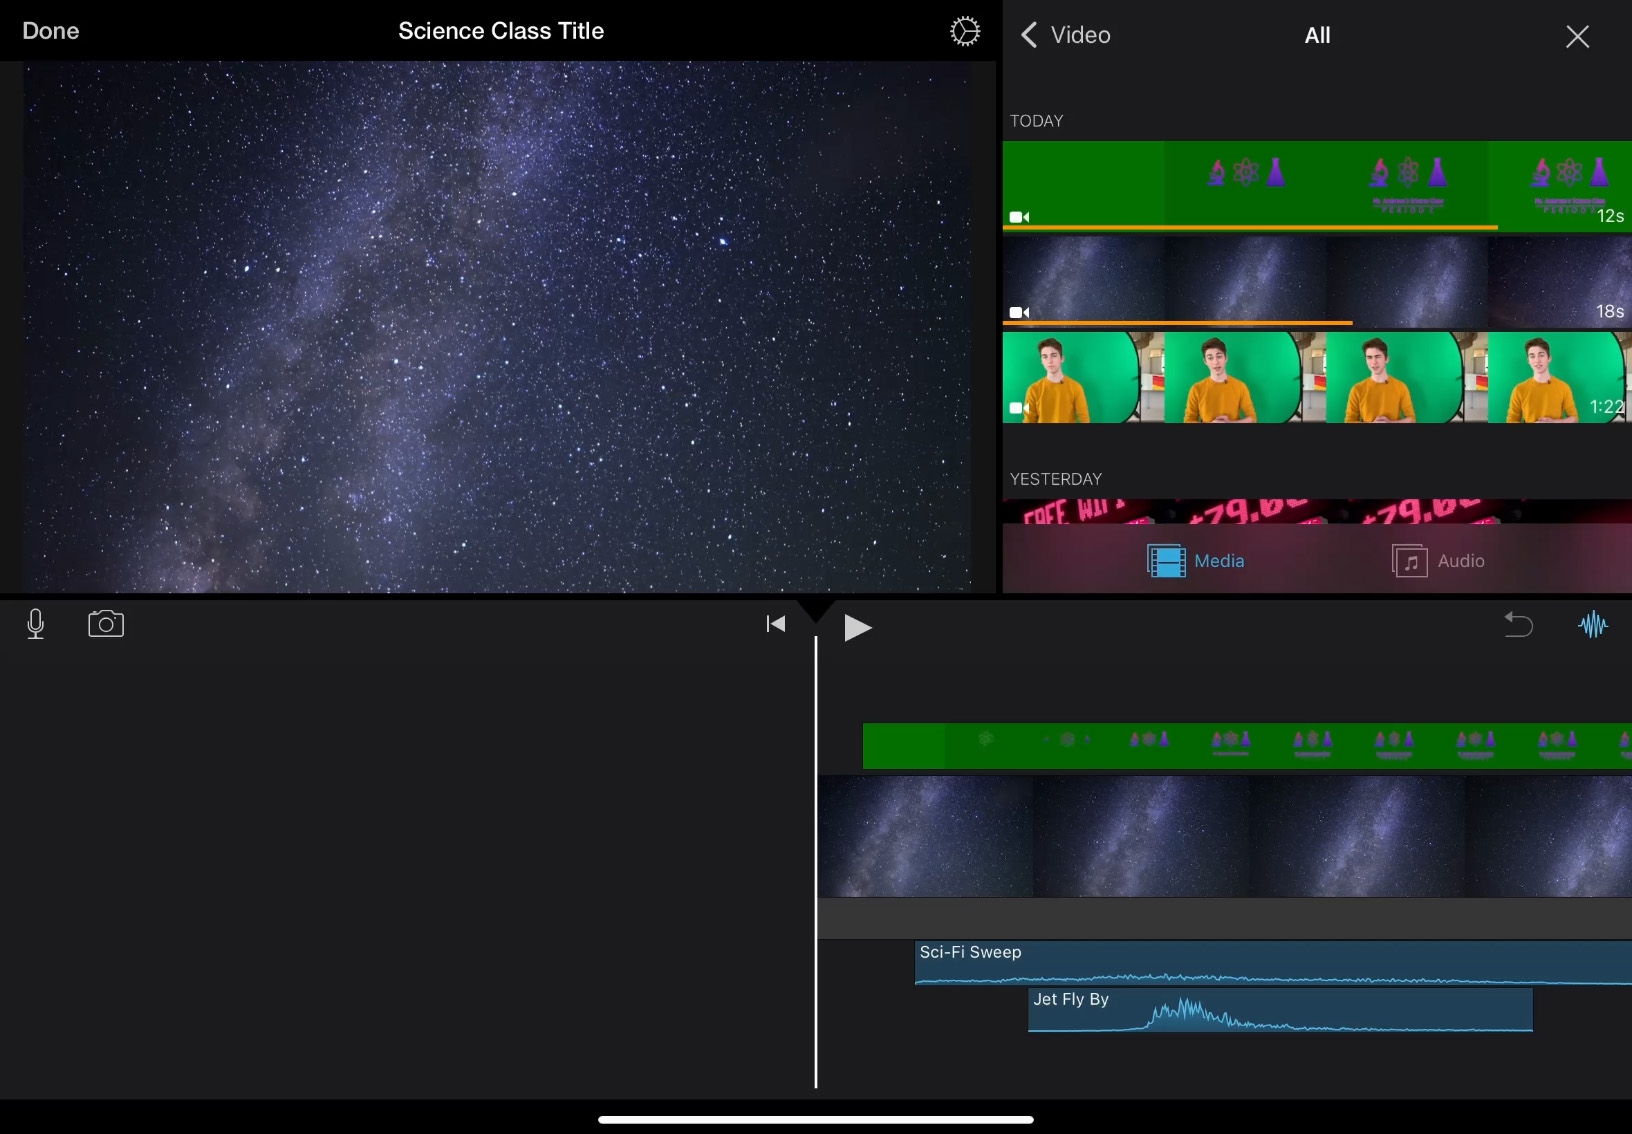1632x1134 pixels.
Task: Select green overlay clip in timeline
Action: coord(1246,746)
